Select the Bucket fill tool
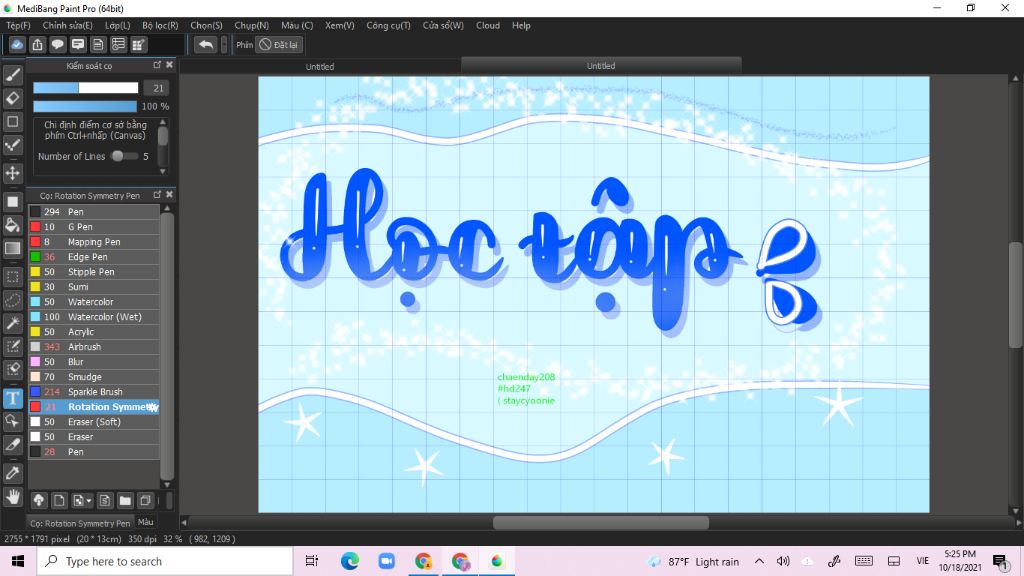 point(12,225)
